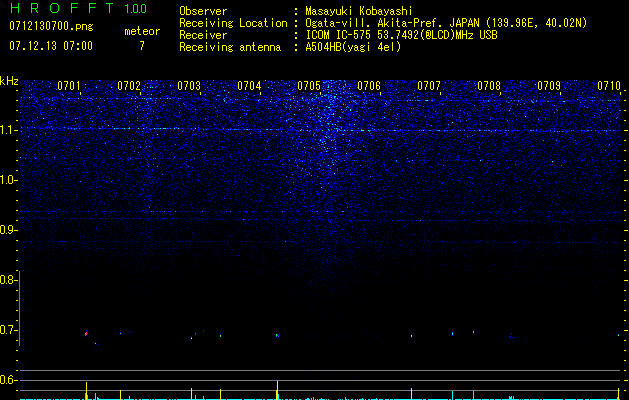The height and width of the screenshot is (400, 629).
Task: Click the meteor echo below the 0704 marker
Action: point(277,335)
